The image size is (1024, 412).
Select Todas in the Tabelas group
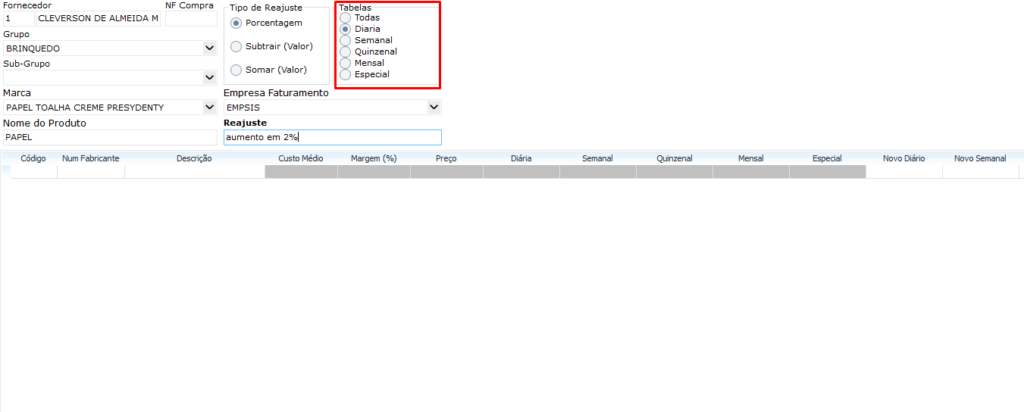(x=346, y=18)
